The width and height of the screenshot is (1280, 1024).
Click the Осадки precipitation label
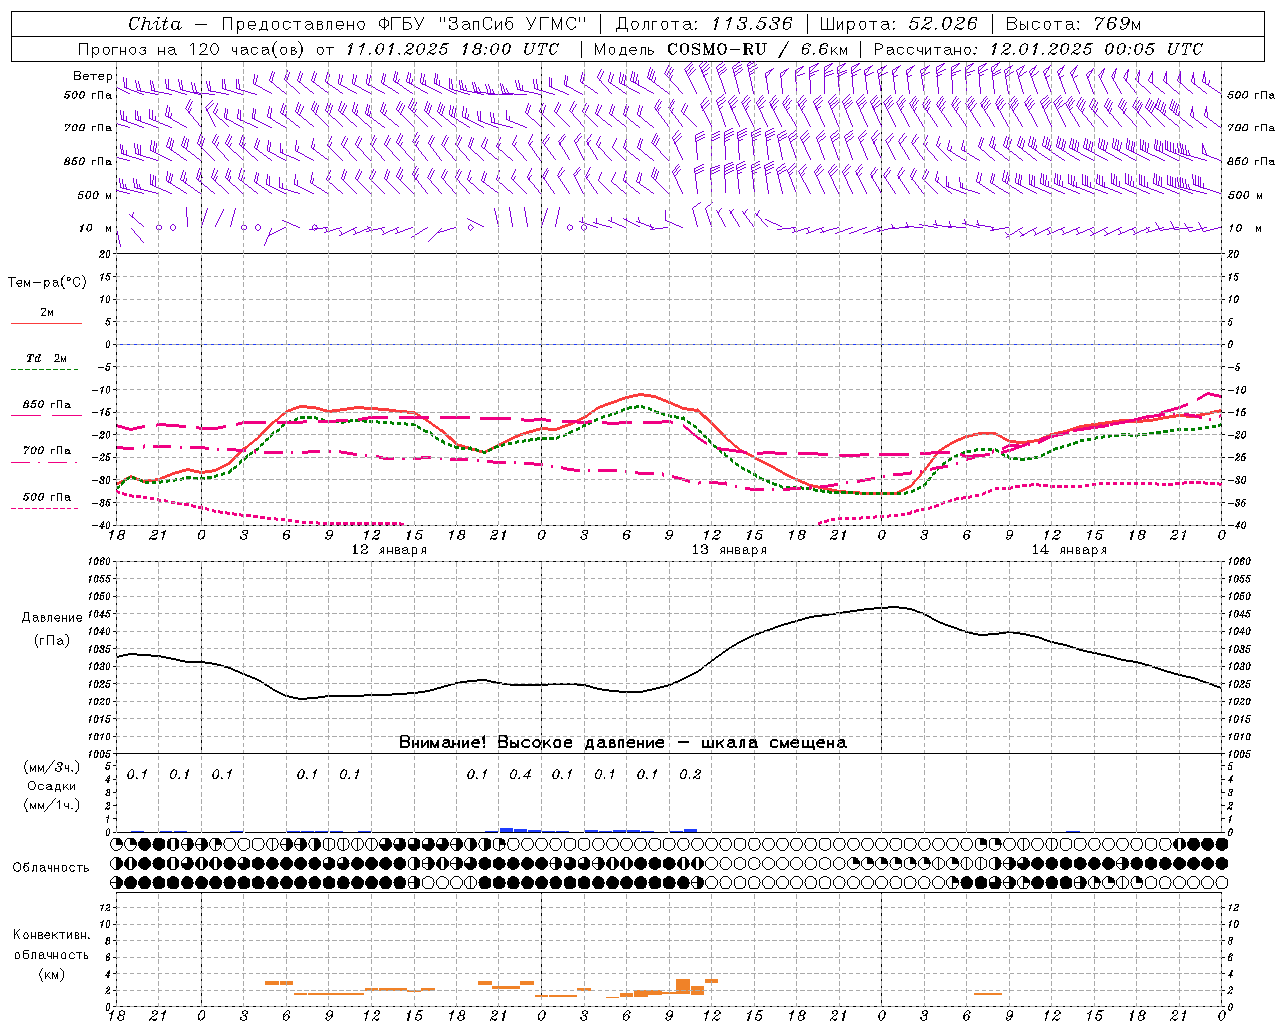[52, 786]
